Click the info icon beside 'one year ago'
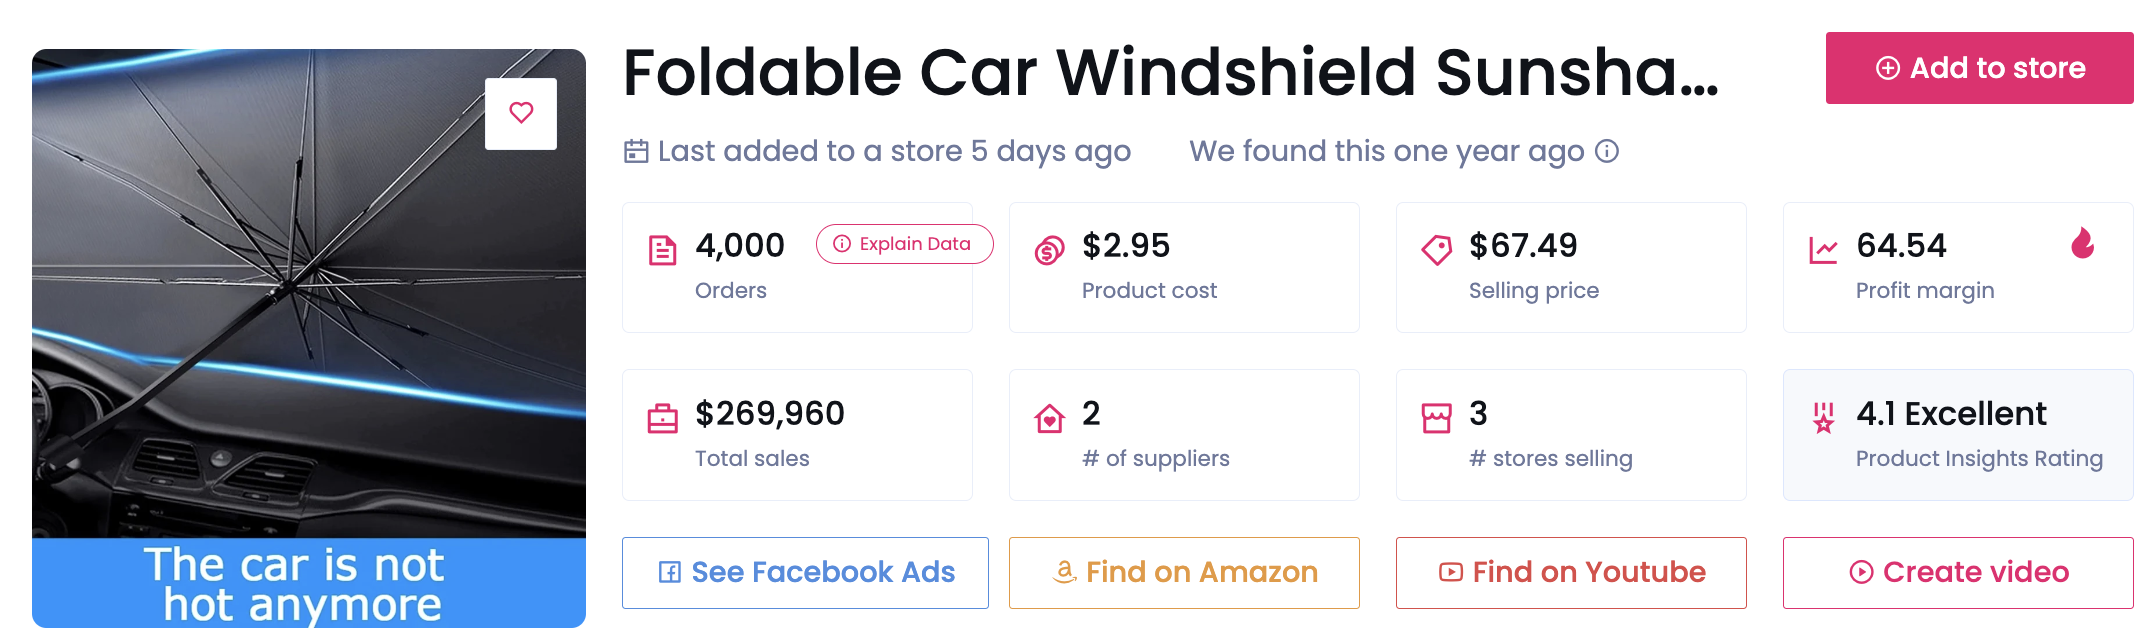The height and width of the screenshot is (642, 2156). (x=1607, y=151)
